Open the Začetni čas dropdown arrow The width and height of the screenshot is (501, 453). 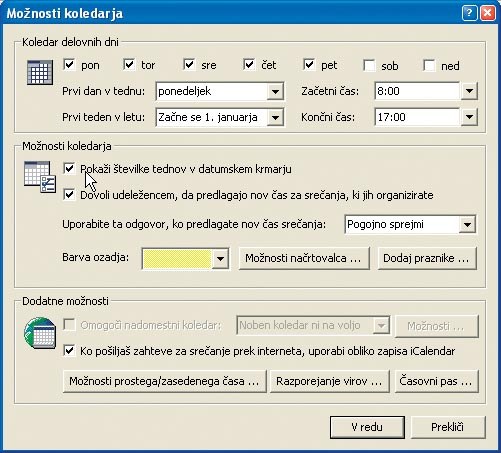pyautogui.click(x=469, y=91)
